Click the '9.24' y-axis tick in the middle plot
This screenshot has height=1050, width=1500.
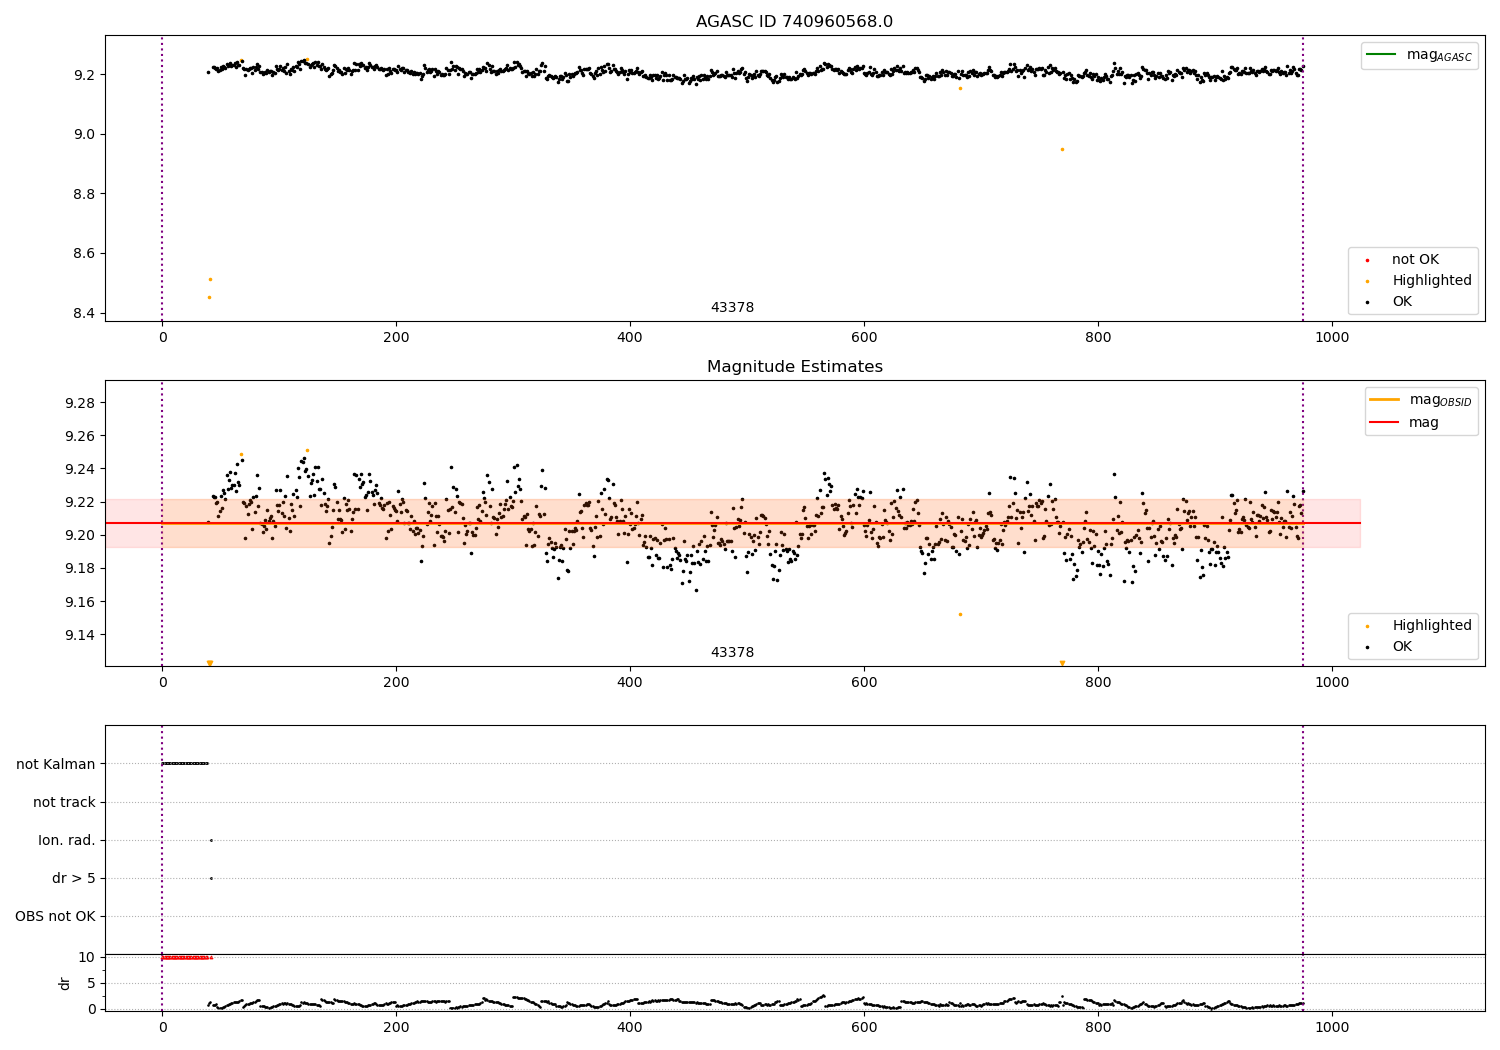80,470
